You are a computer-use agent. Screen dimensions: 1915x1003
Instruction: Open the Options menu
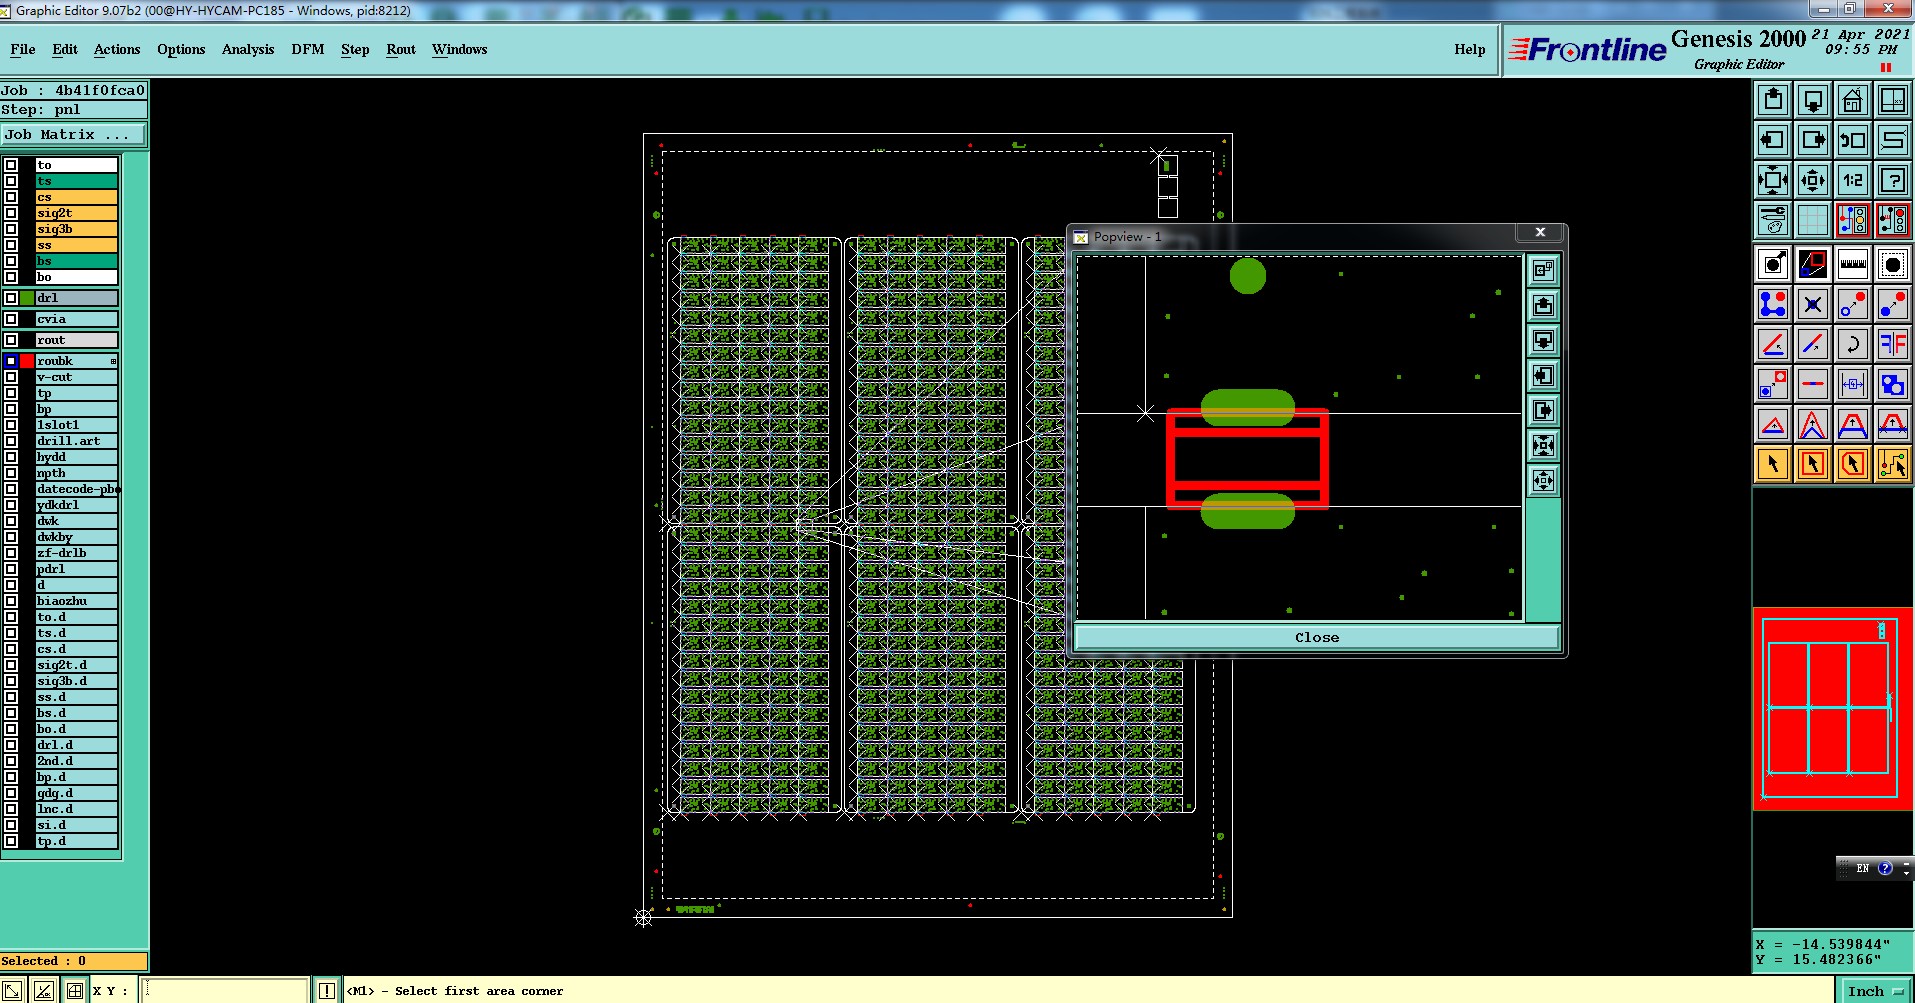181,49
